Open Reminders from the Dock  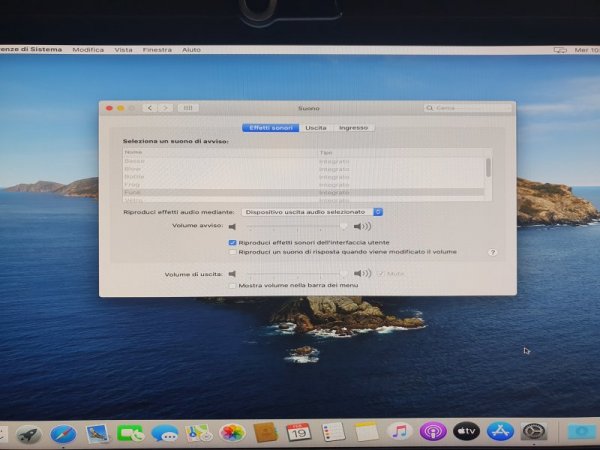click(333, 432)
